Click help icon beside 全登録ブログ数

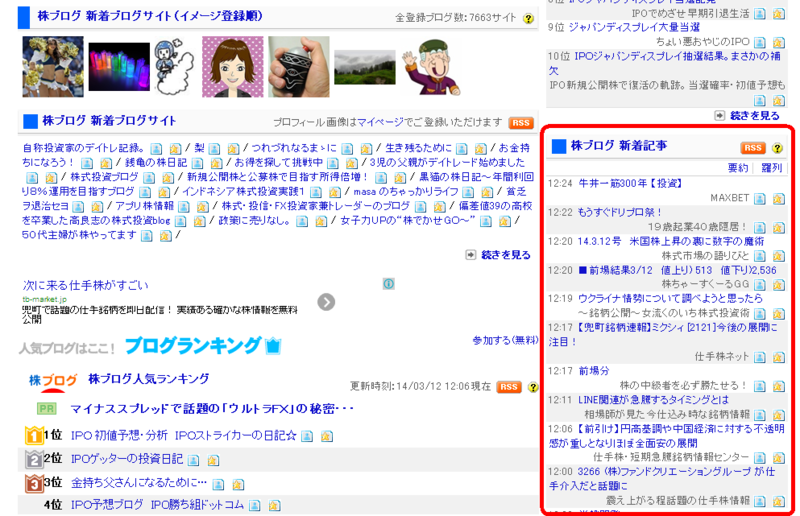[529, 18]
